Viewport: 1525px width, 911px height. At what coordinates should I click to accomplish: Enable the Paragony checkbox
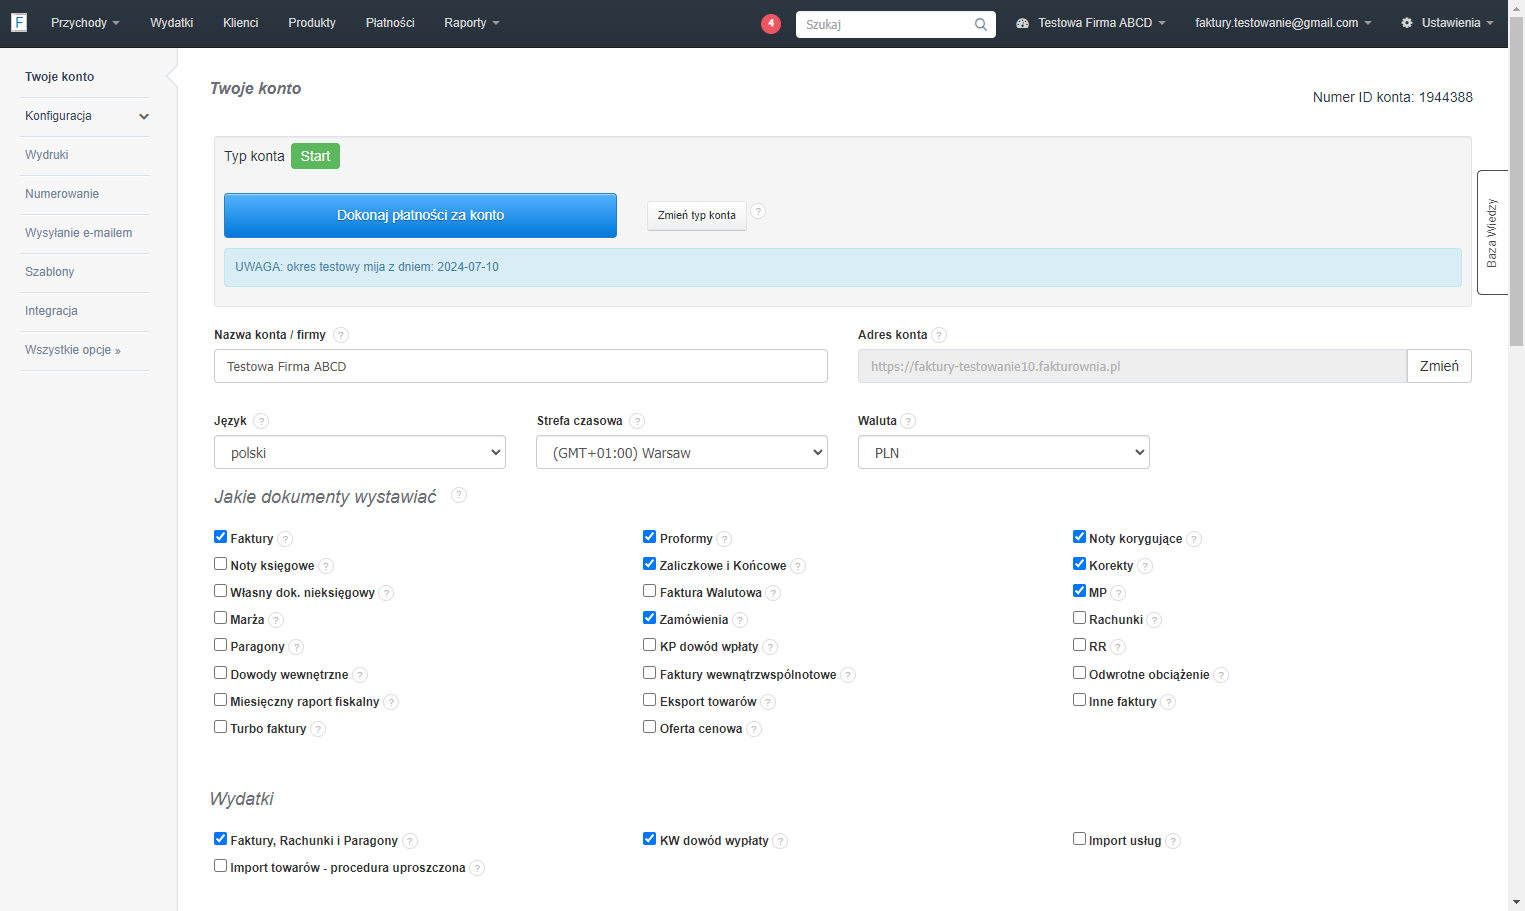coord(220,645)
